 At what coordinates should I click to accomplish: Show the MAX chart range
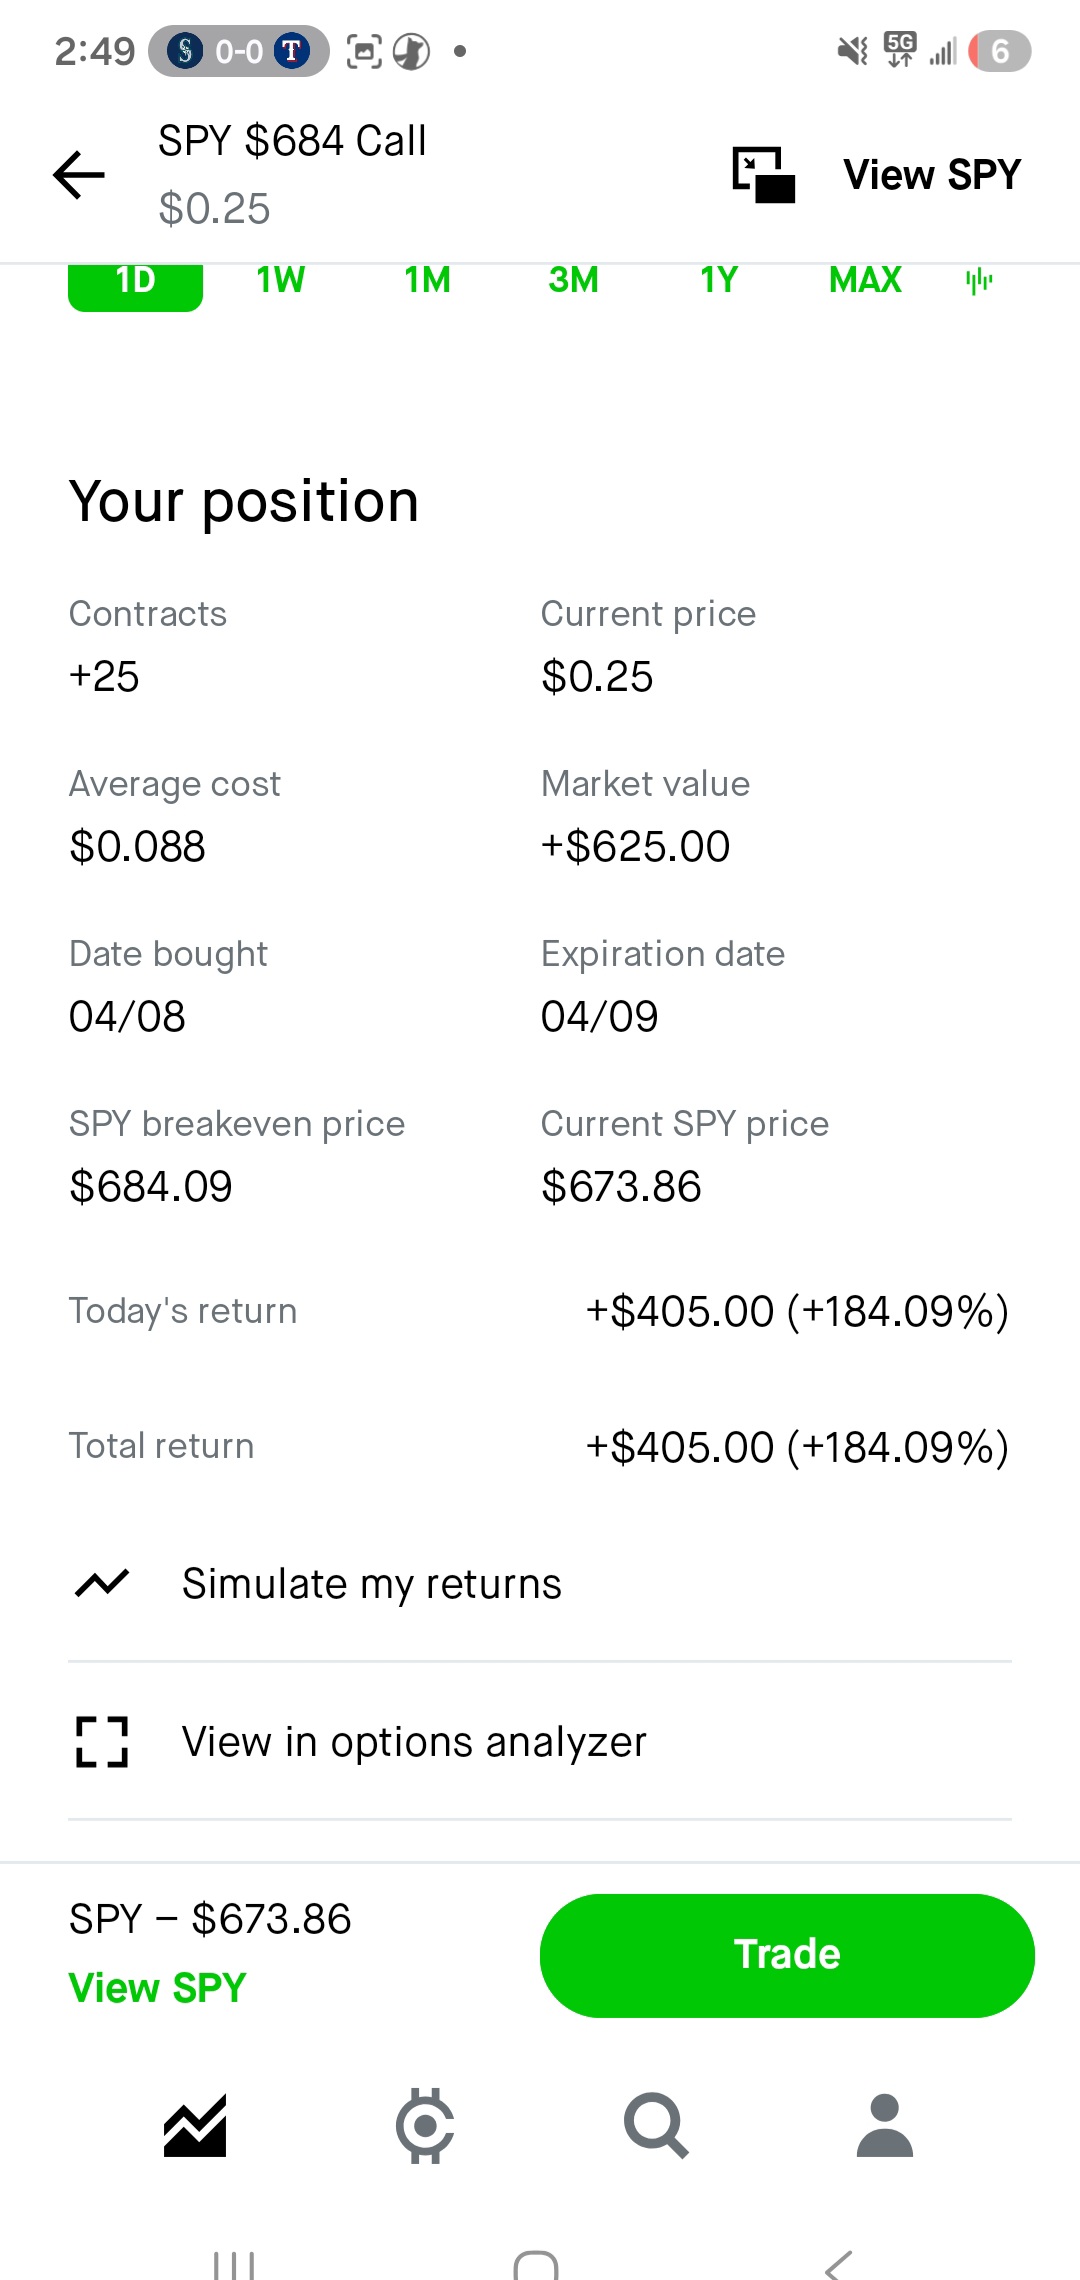point(865,281)
